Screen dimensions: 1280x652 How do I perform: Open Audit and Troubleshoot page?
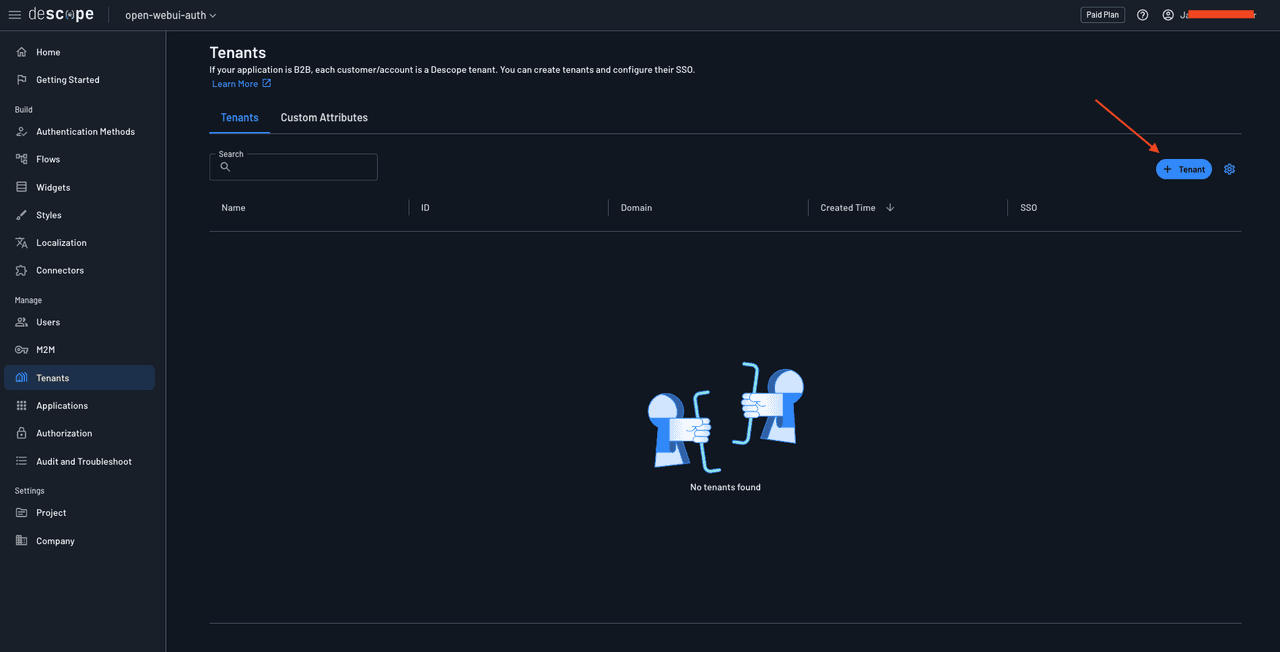point(84,461)
